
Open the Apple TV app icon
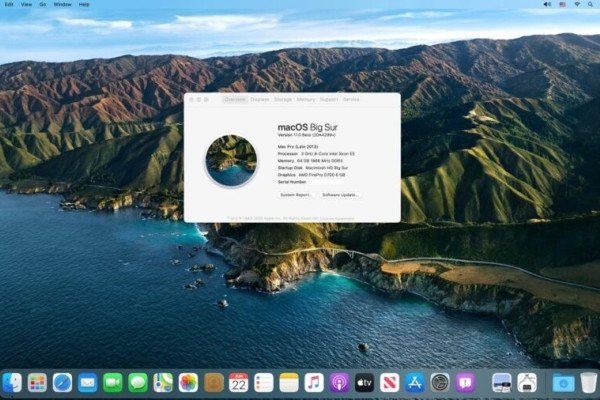(364, 383)
